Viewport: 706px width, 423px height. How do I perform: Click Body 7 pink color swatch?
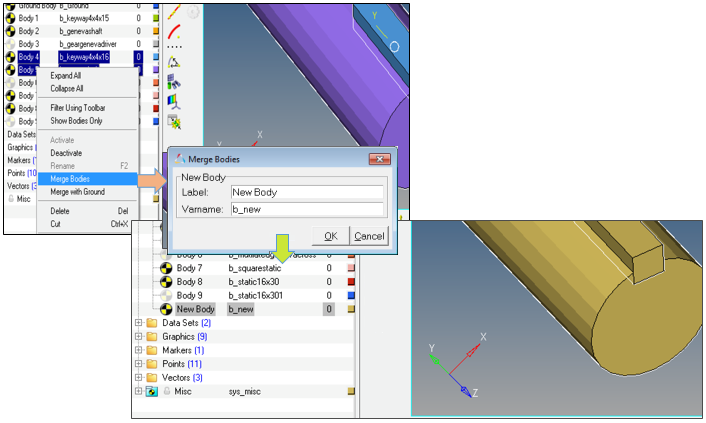[351, 268]
